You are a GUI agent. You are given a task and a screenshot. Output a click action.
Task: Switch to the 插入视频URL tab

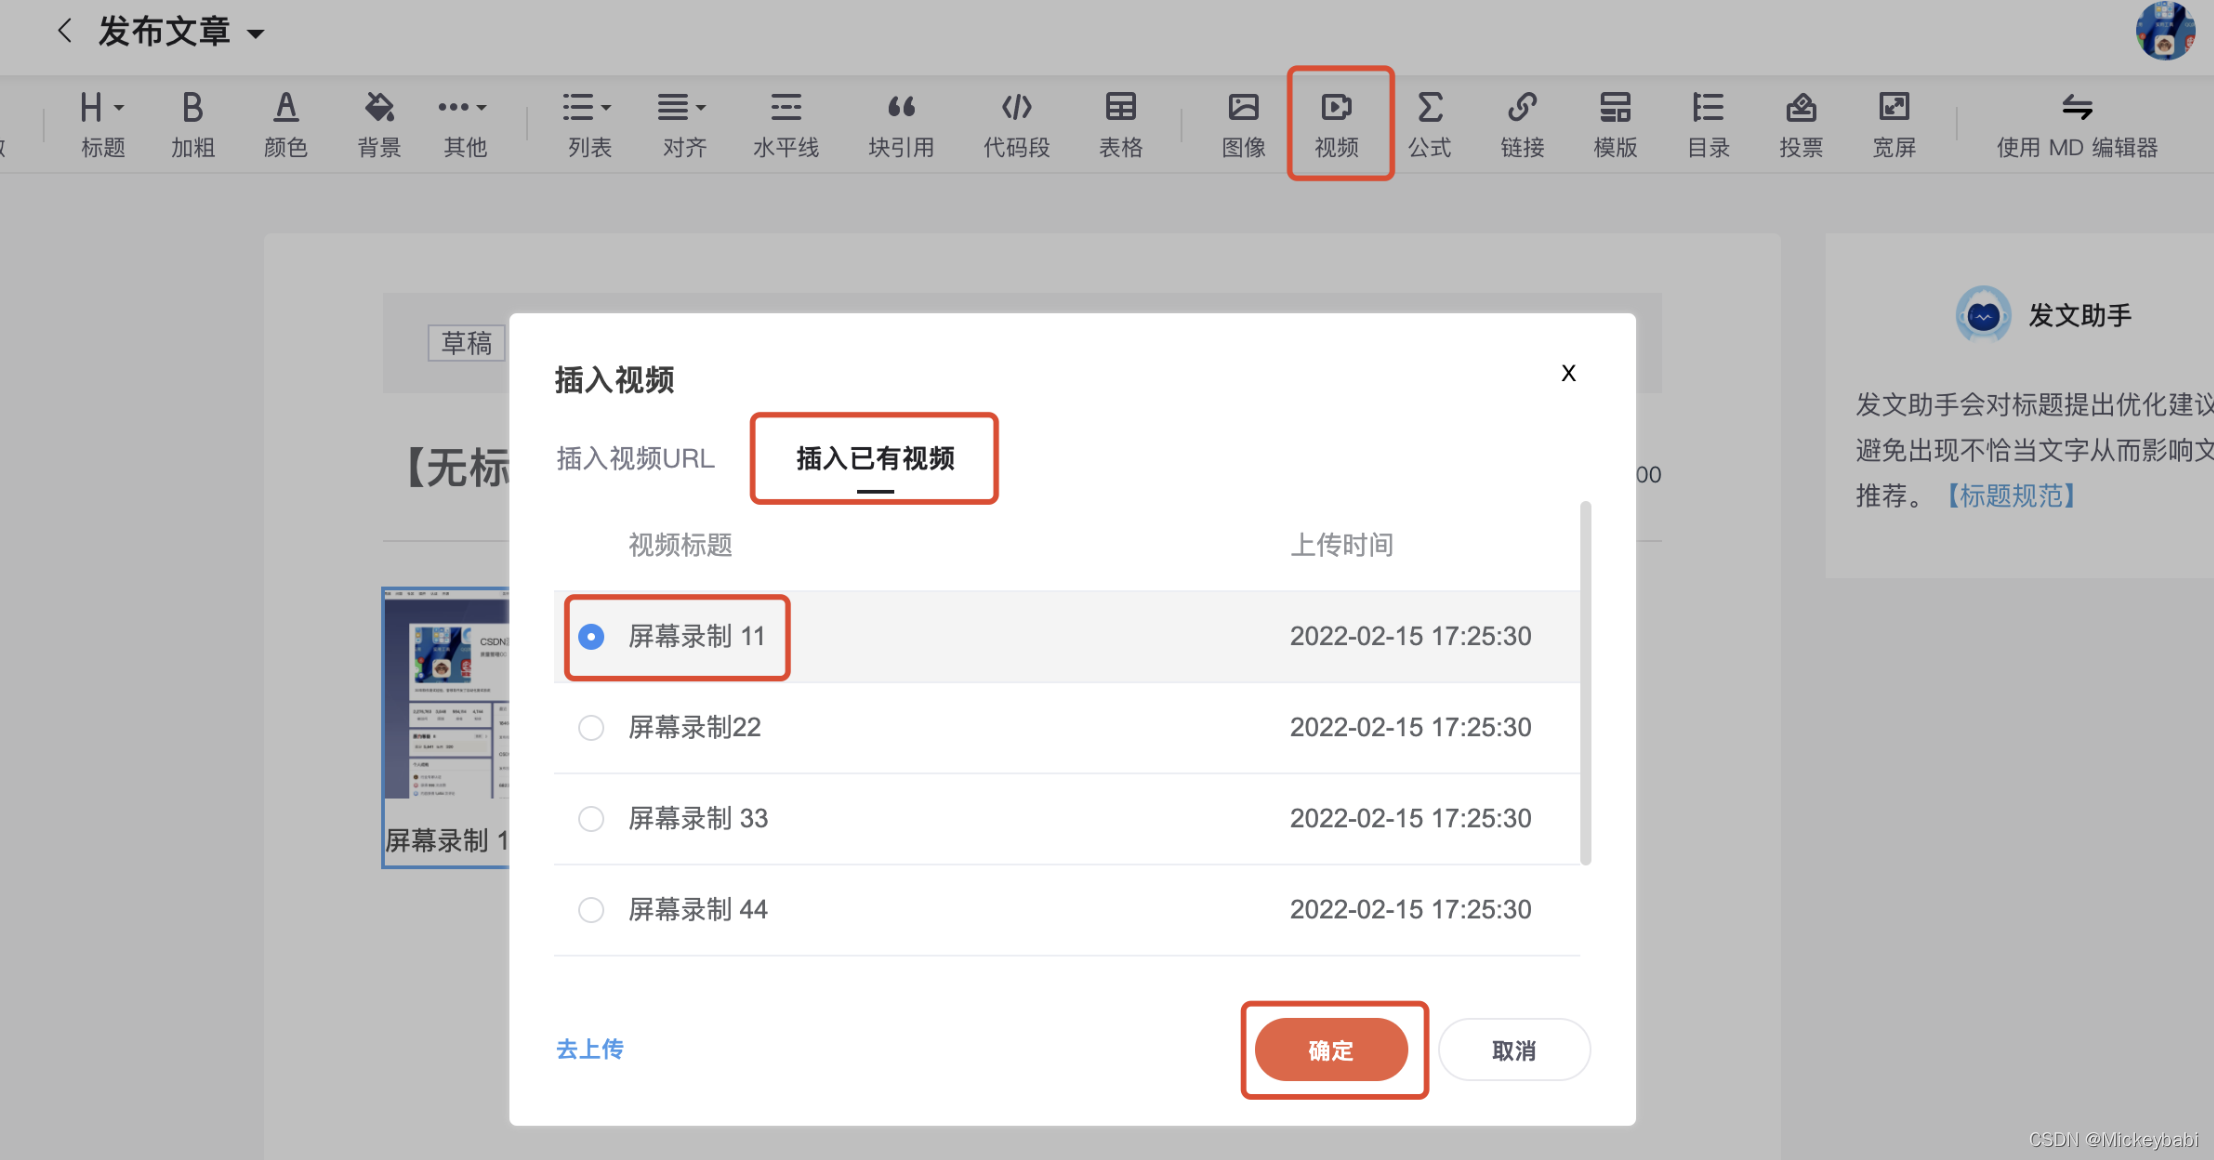[x=635, y=458]
